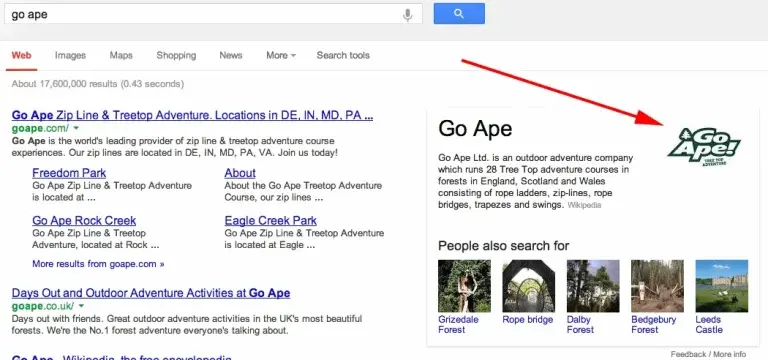The width and height of the screenshot is (768, 360).
Task: Click the Feedback link below the panel
Action: [x=689, y=354]
